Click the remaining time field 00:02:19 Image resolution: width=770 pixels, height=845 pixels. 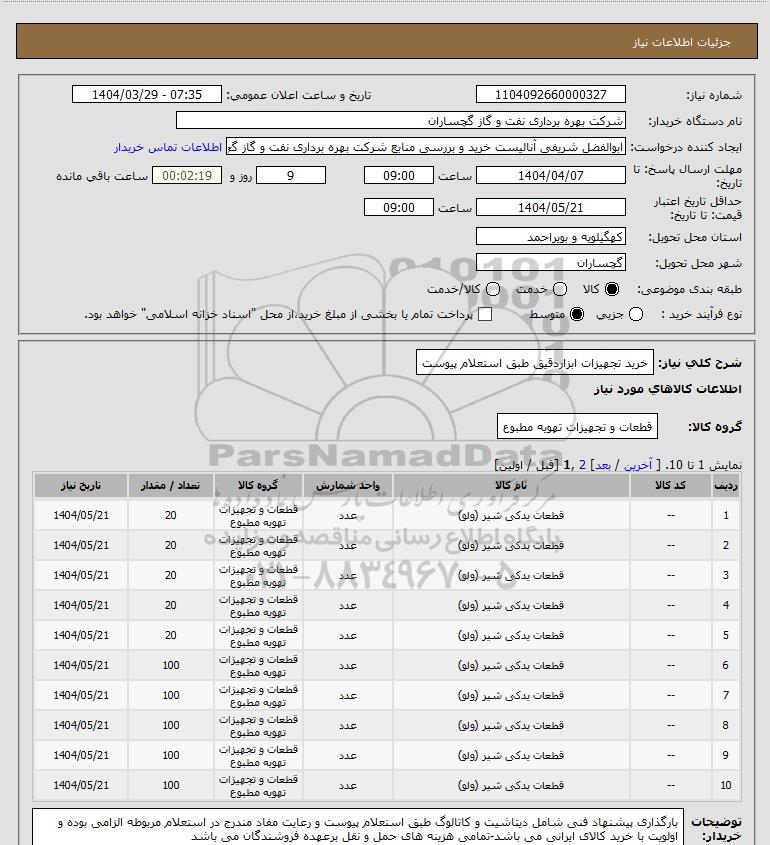click(x=187, y=175)
